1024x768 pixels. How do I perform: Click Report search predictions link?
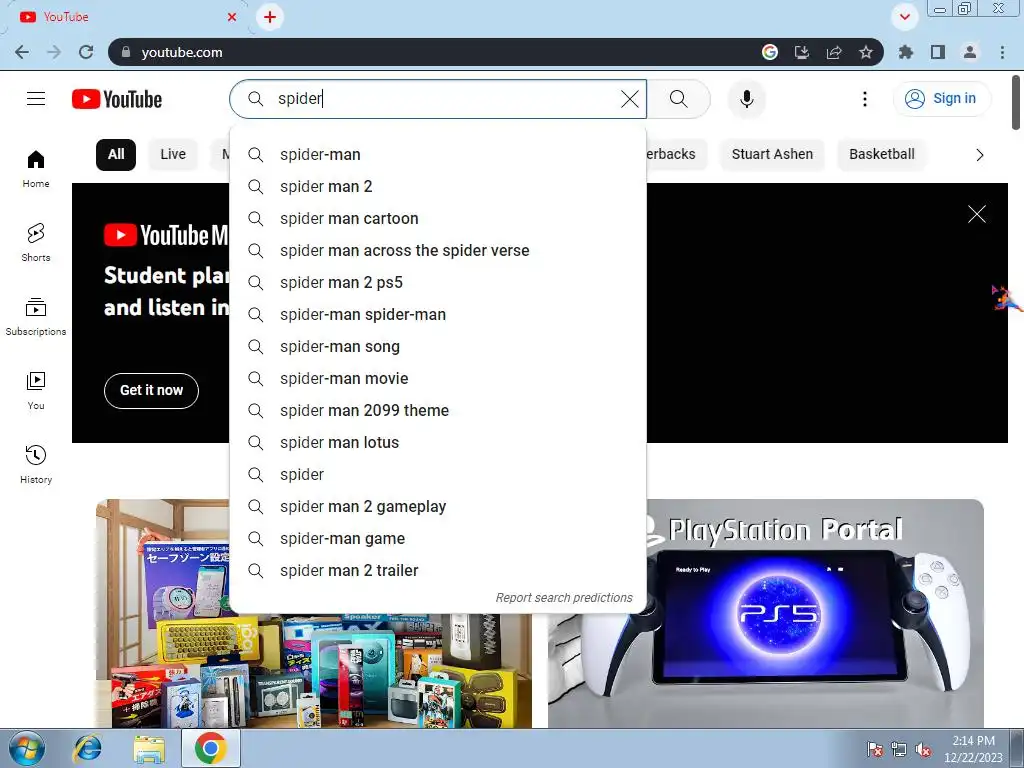pyautogui.click(x=564, y=598)
